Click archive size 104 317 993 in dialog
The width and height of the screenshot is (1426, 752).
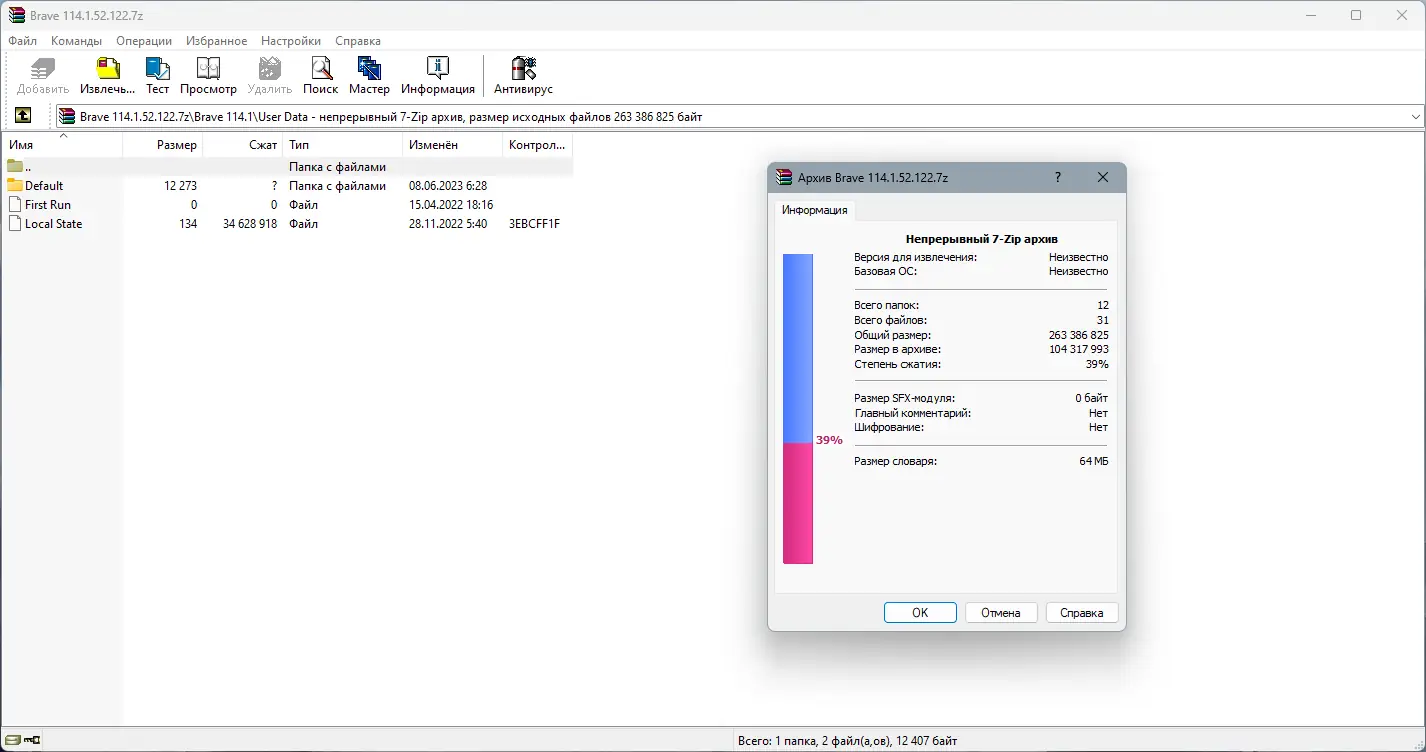pos(1078,349)
